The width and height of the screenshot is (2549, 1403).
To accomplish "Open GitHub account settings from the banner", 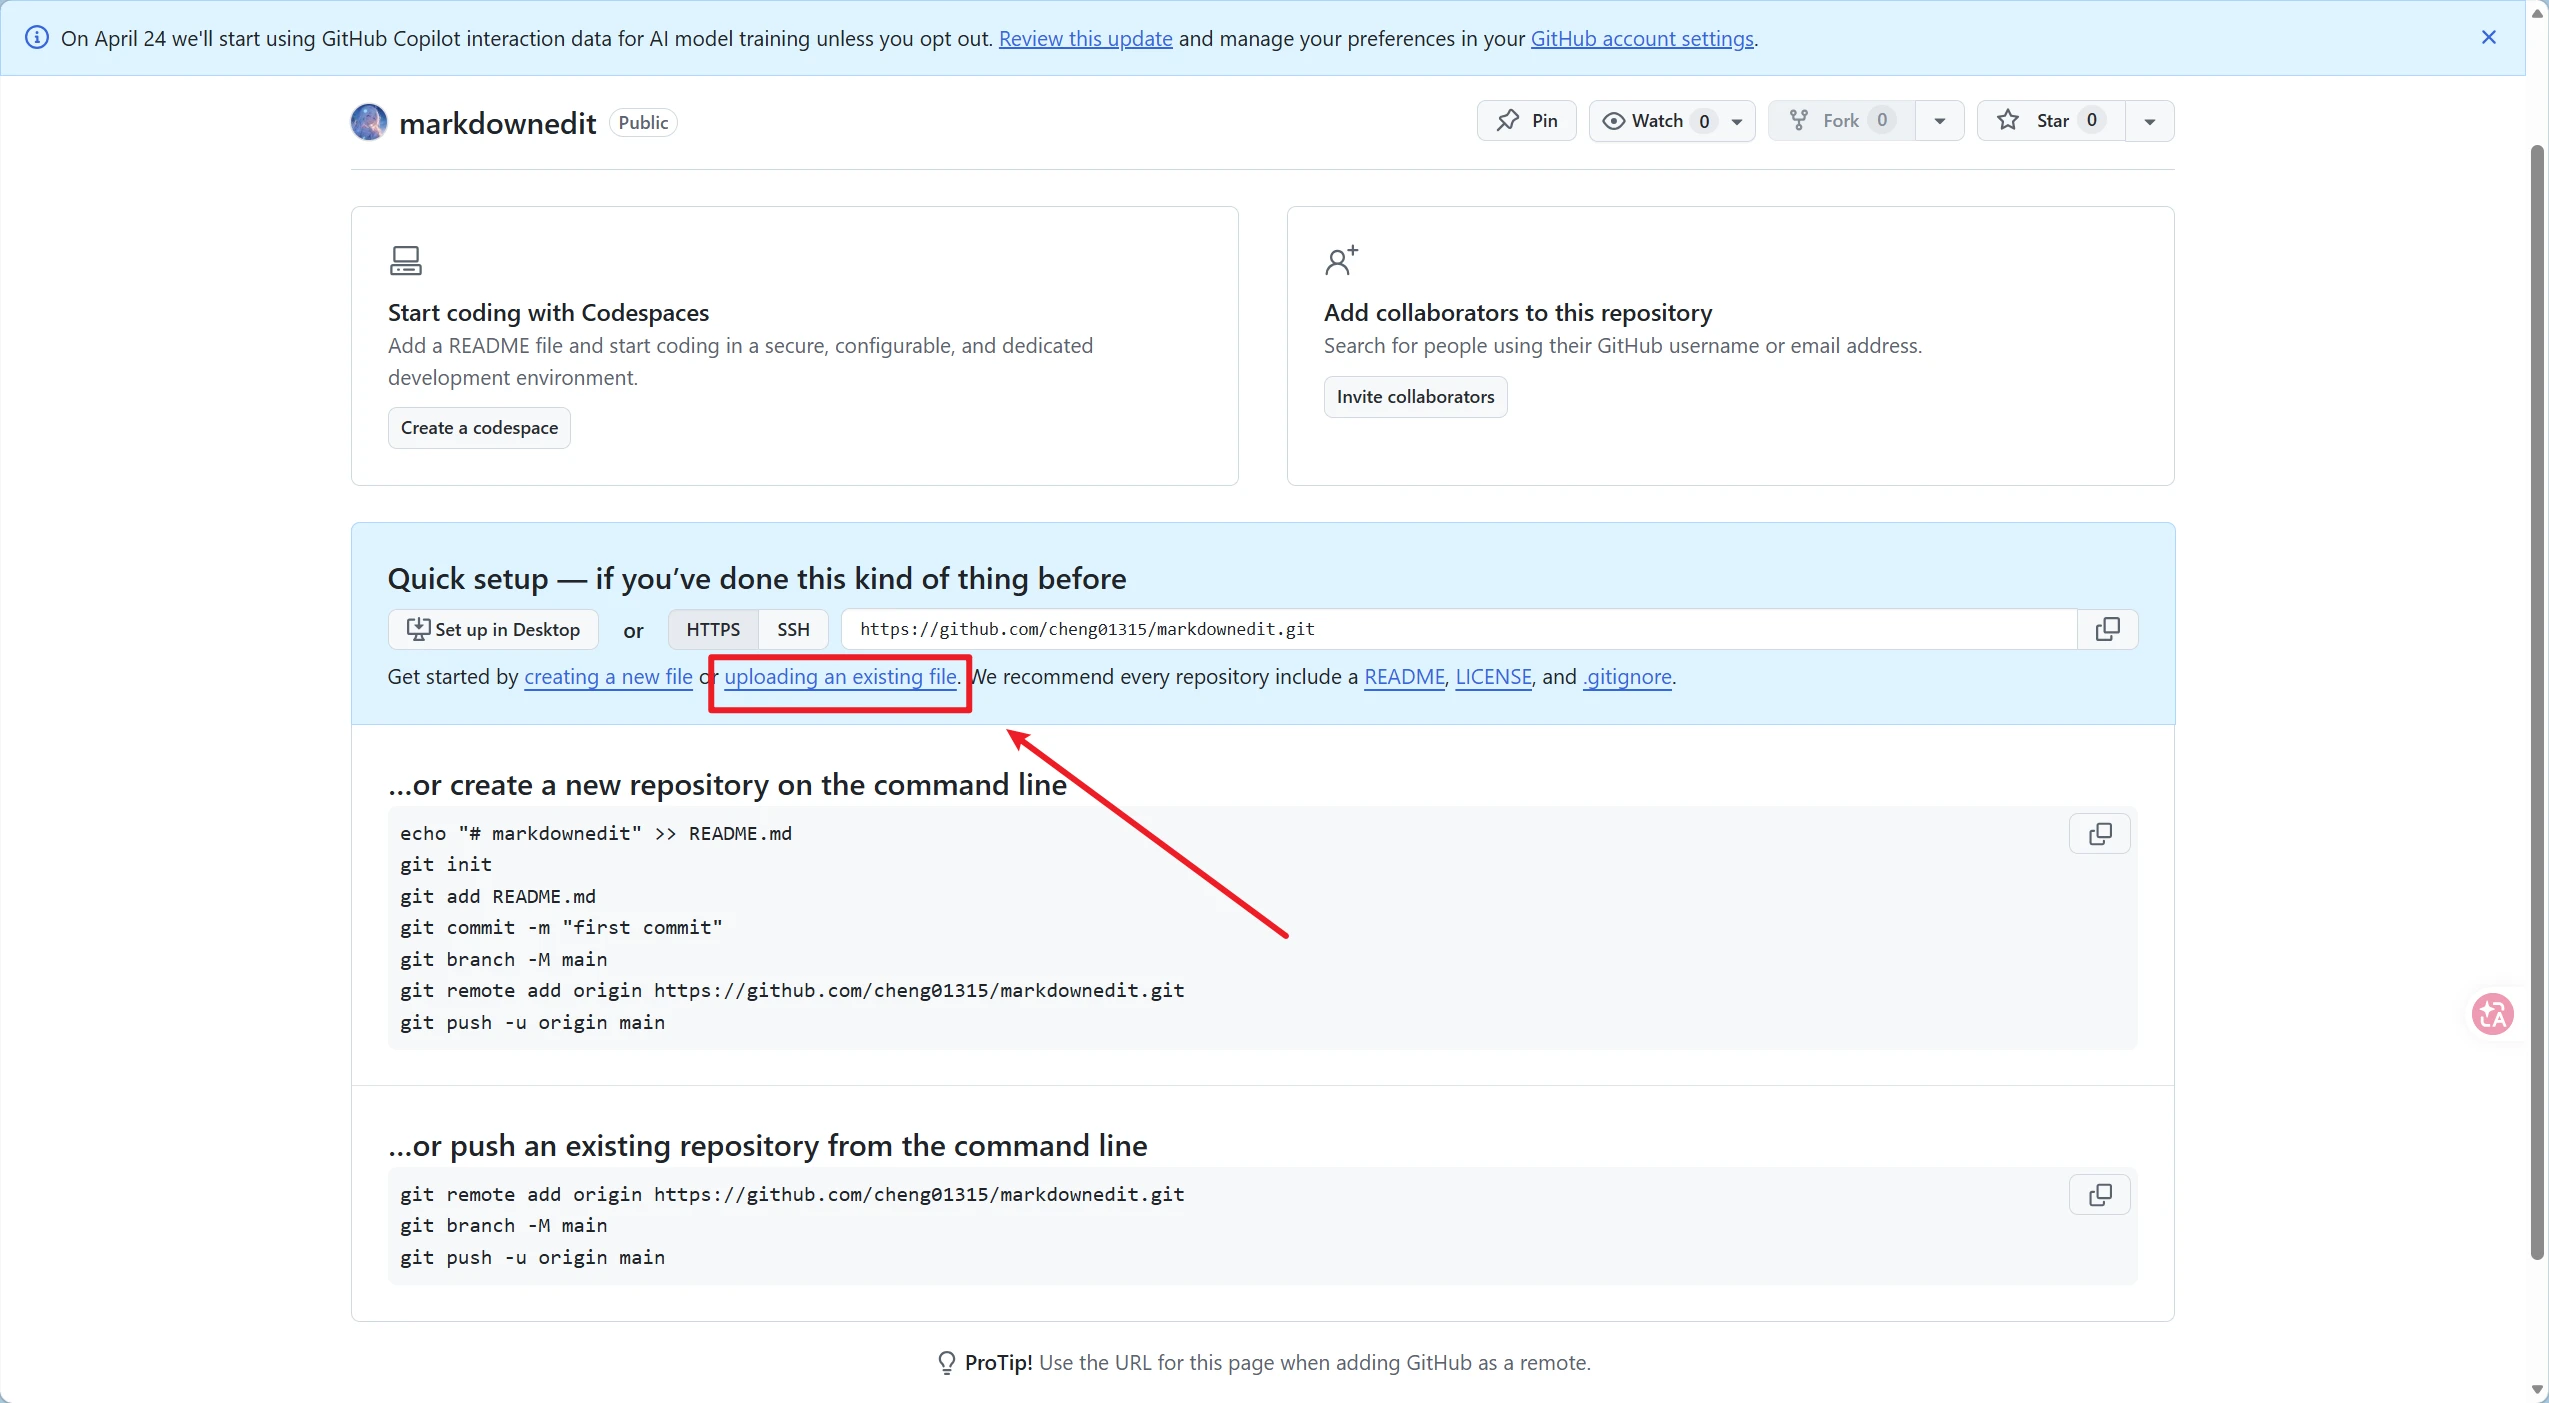I will click(1641, 39).
